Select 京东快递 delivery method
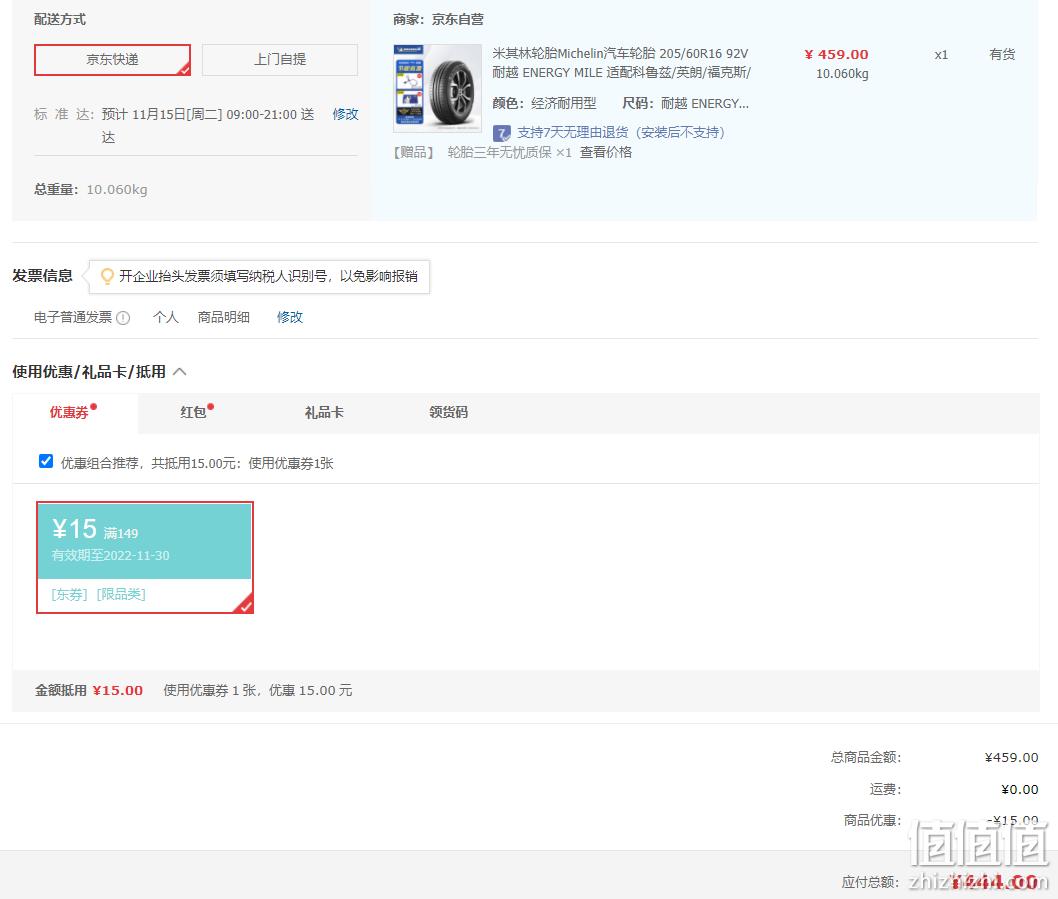 [112, 59]
